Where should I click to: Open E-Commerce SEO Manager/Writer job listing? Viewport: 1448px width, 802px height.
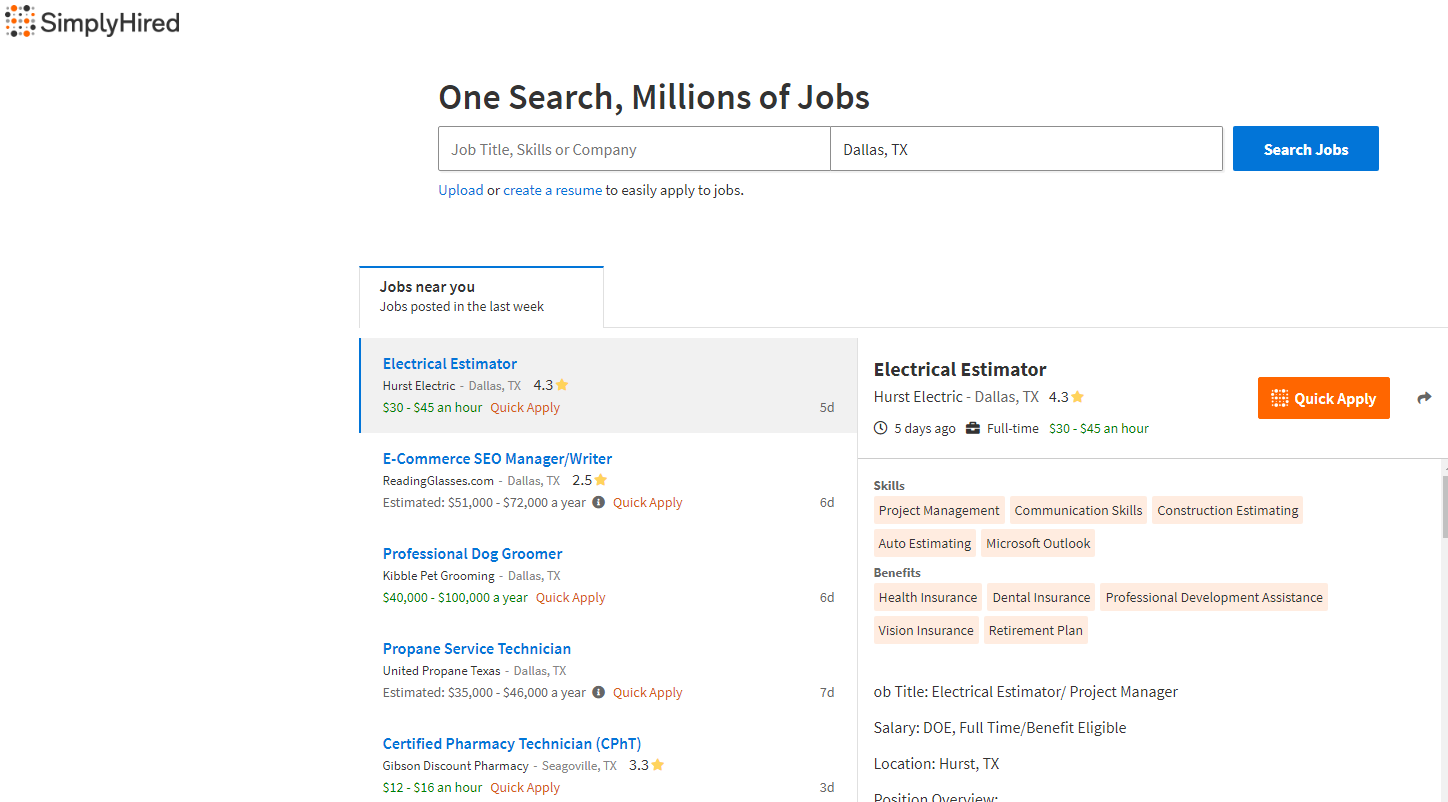[497, 459]
